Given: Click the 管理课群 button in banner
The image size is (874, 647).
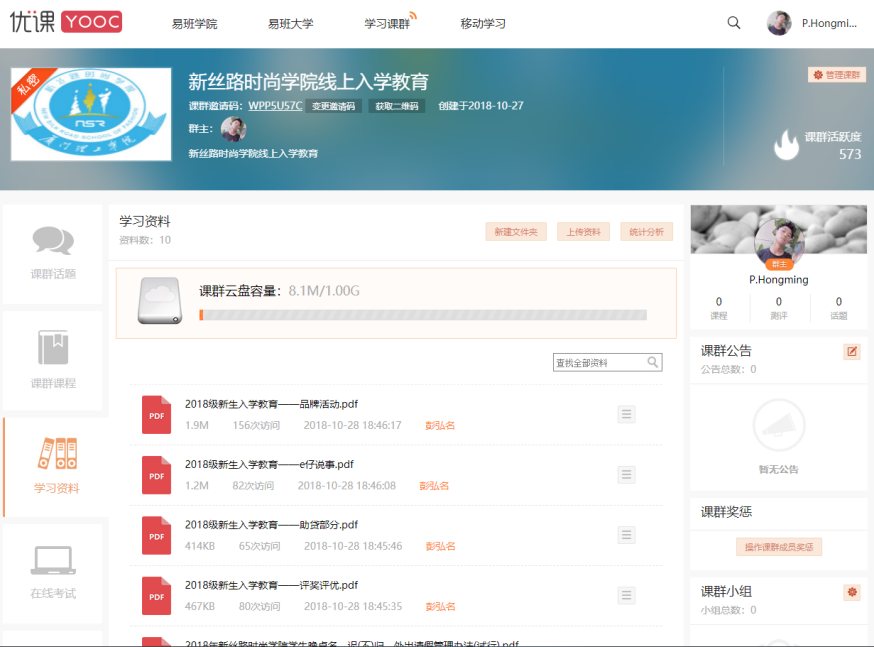Looking at the screenshot, I should (x=837, y=75).
